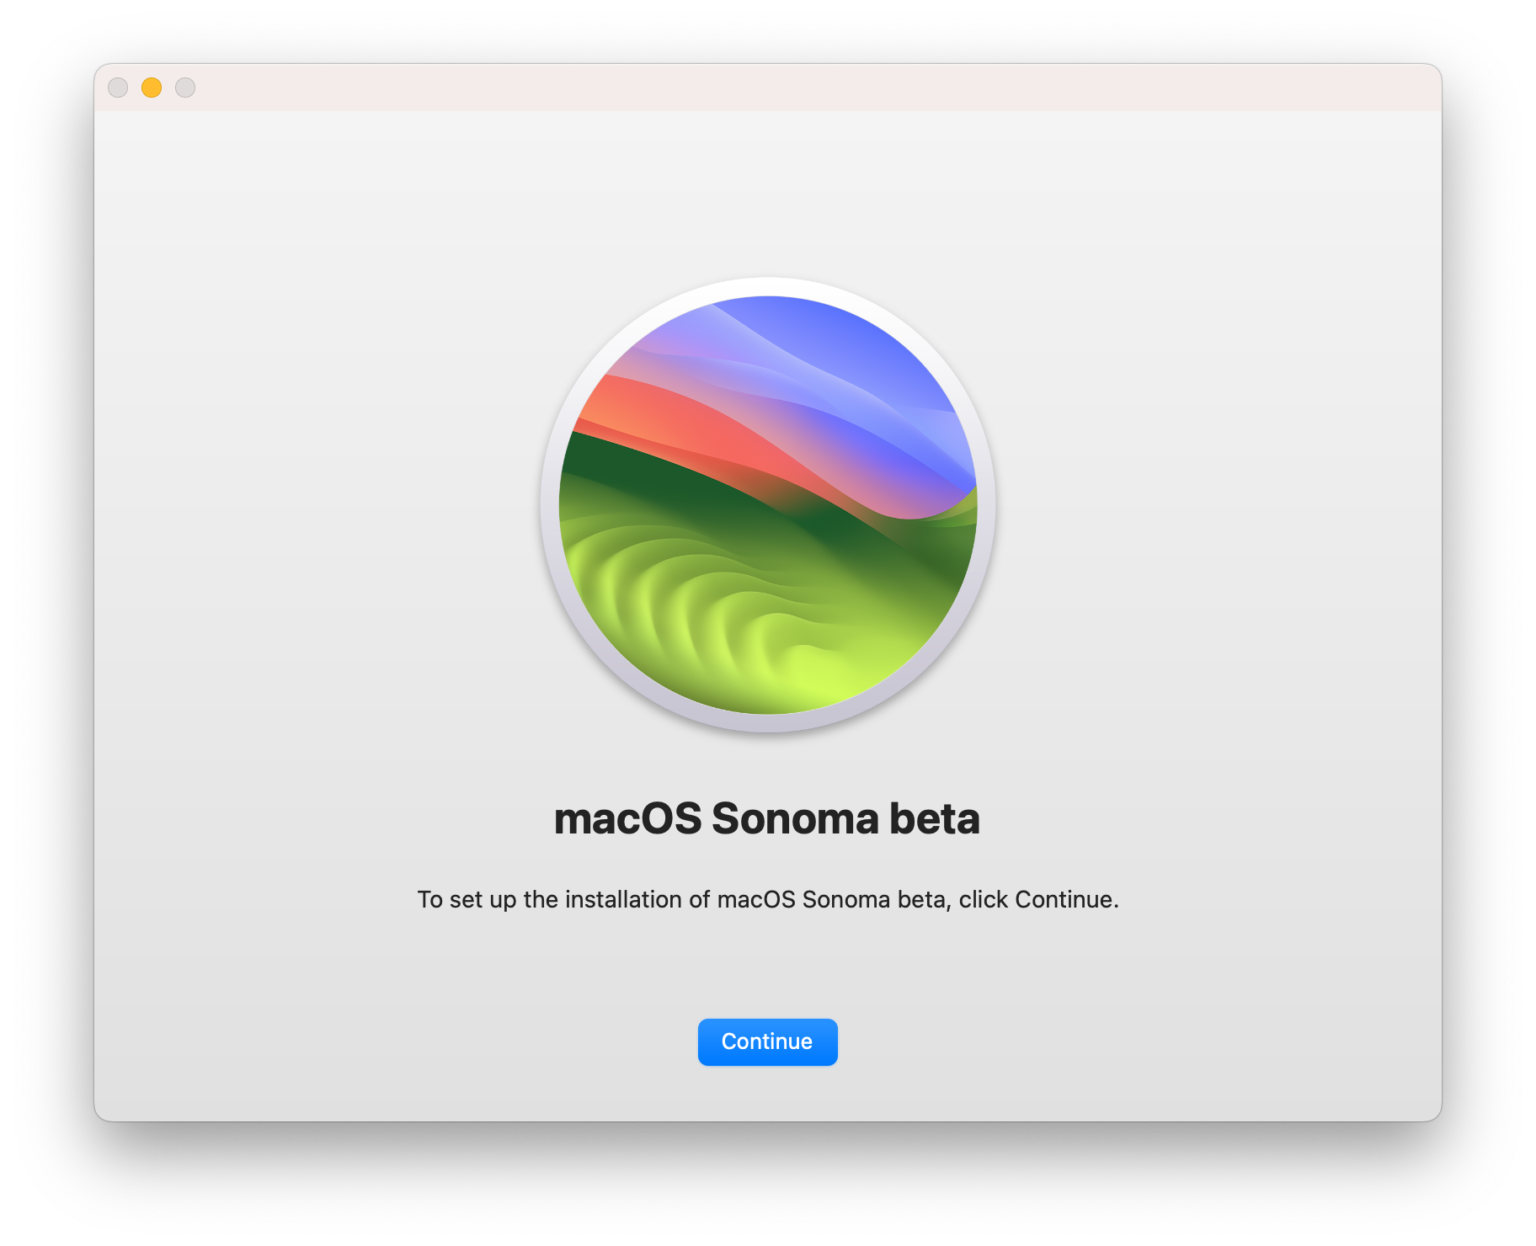
Task: Click the green hills in the icon
Action: pyautogui.click(x=720, y=620)
